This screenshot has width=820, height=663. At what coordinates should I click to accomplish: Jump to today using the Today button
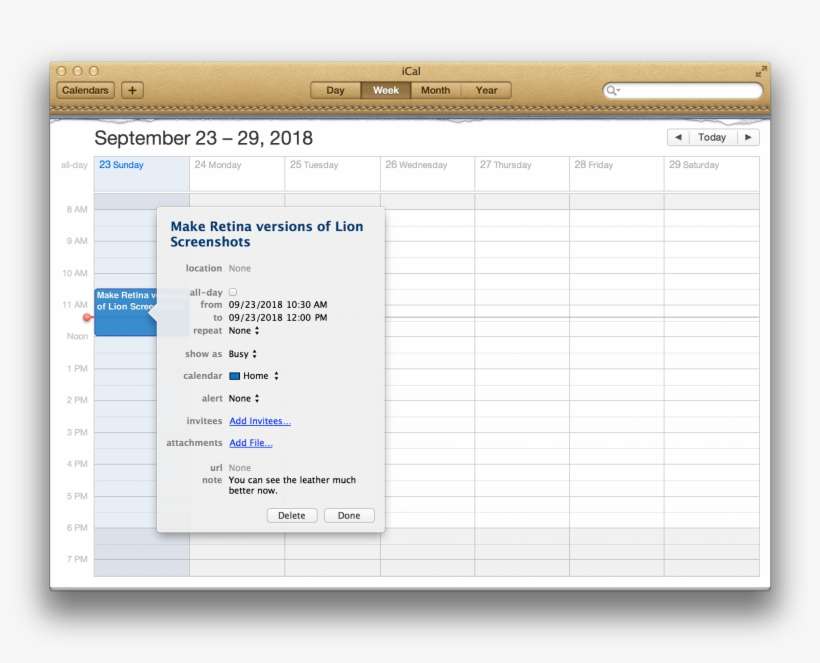pyautogui.click(x=711, y=137)
